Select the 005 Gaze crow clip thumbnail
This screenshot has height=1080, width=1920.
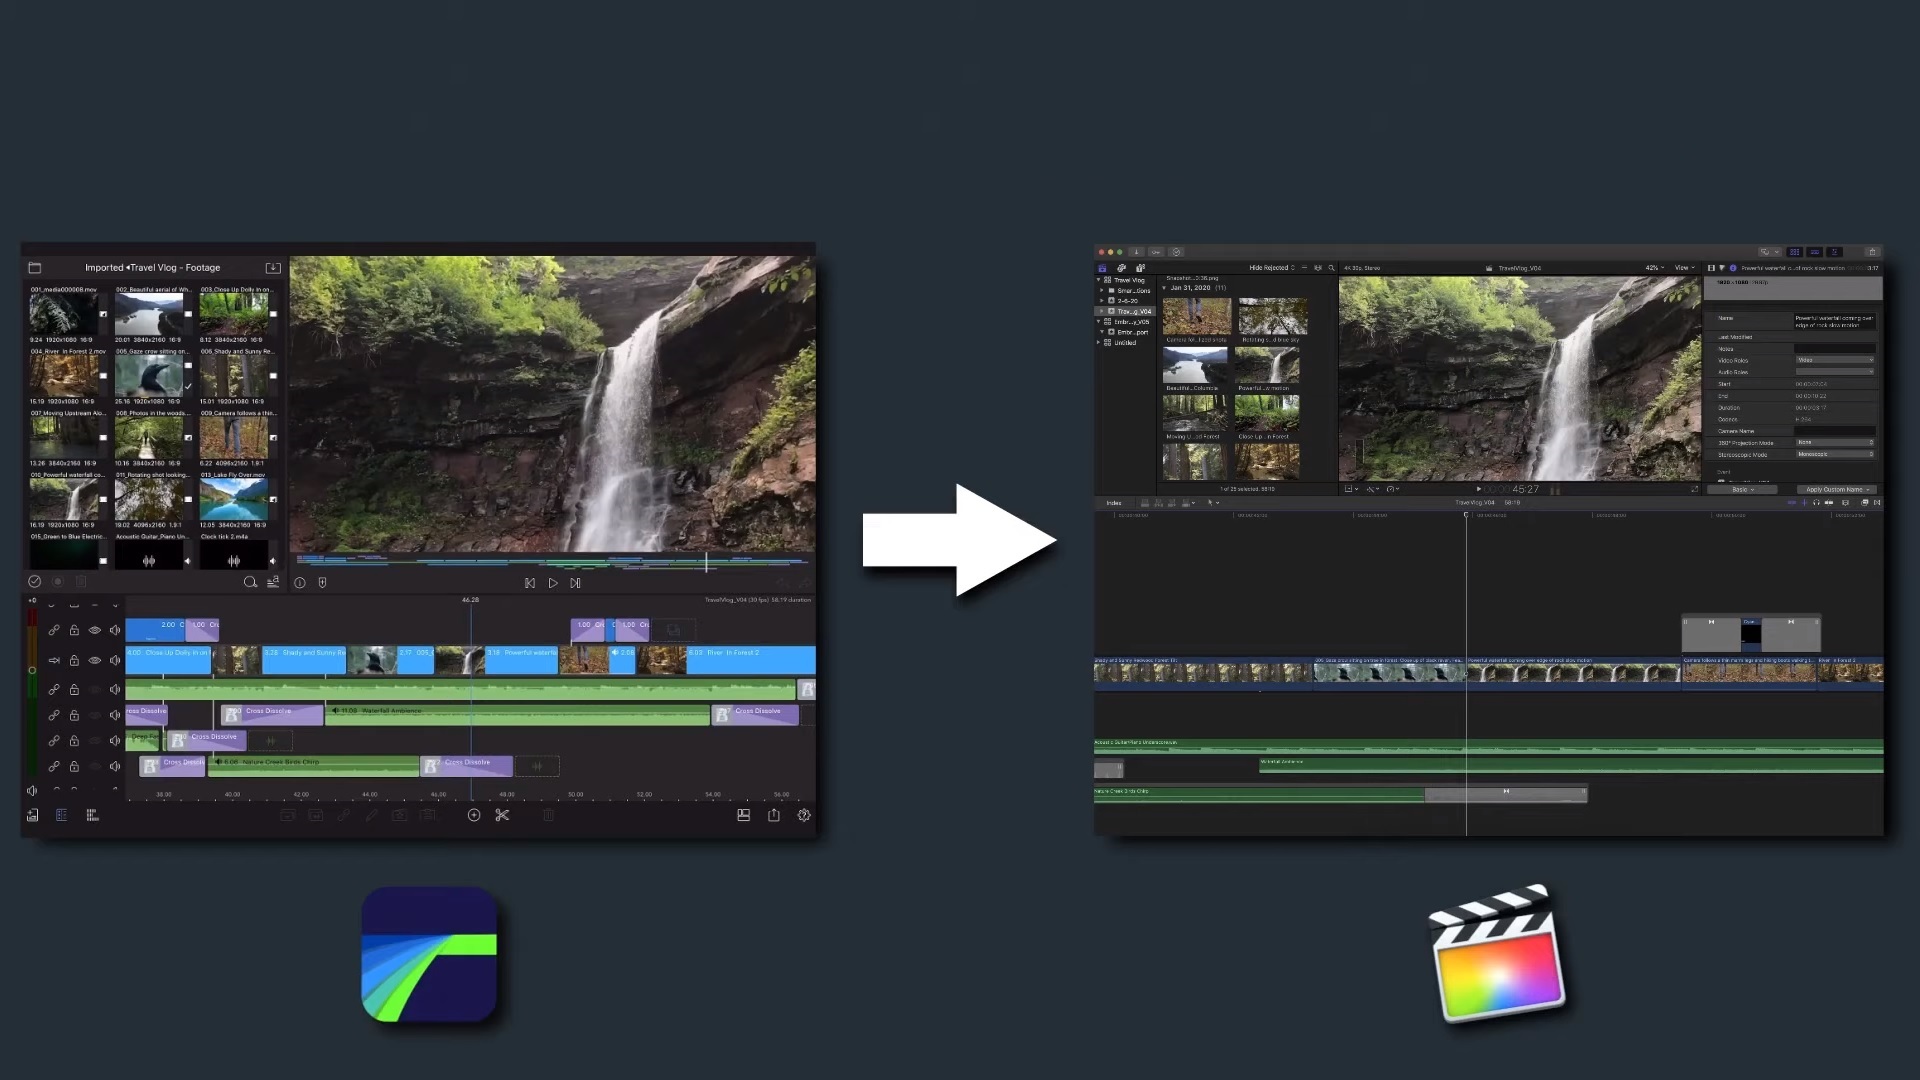tap(149, 376)
